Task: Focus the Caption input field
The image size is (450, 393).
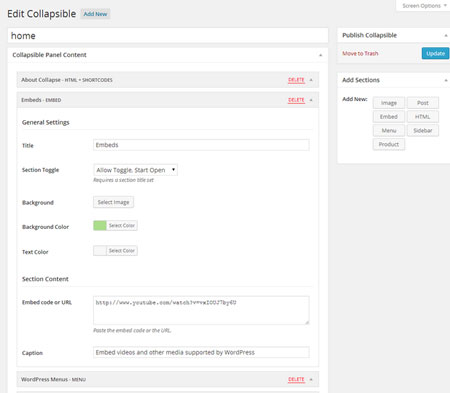Action: click(201, 352)
